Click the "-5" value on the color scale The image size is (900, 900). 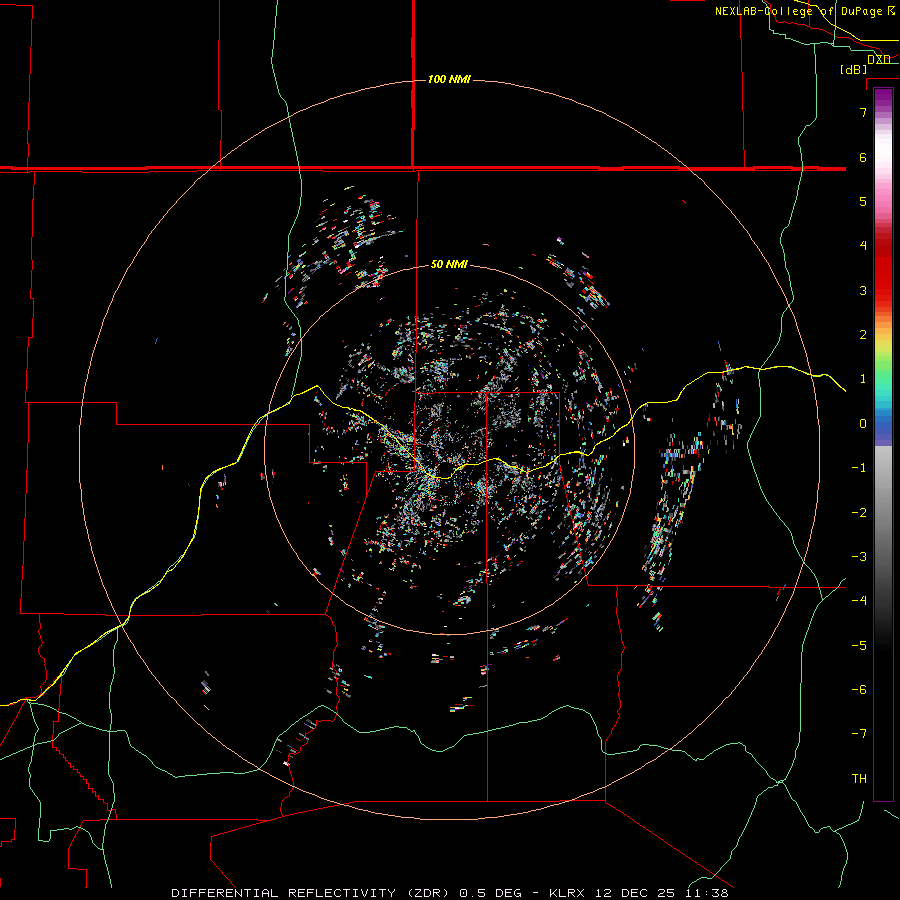pyautogui.click(x=859, y=646)
